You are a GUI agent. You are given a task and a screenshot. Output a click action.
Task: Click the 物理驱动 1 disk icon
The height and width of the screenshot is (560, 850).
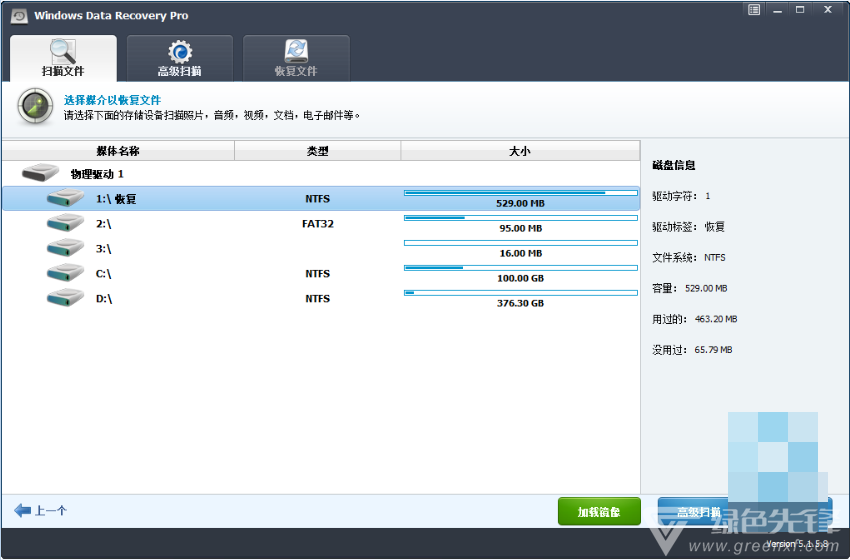[x=40, y=173]
